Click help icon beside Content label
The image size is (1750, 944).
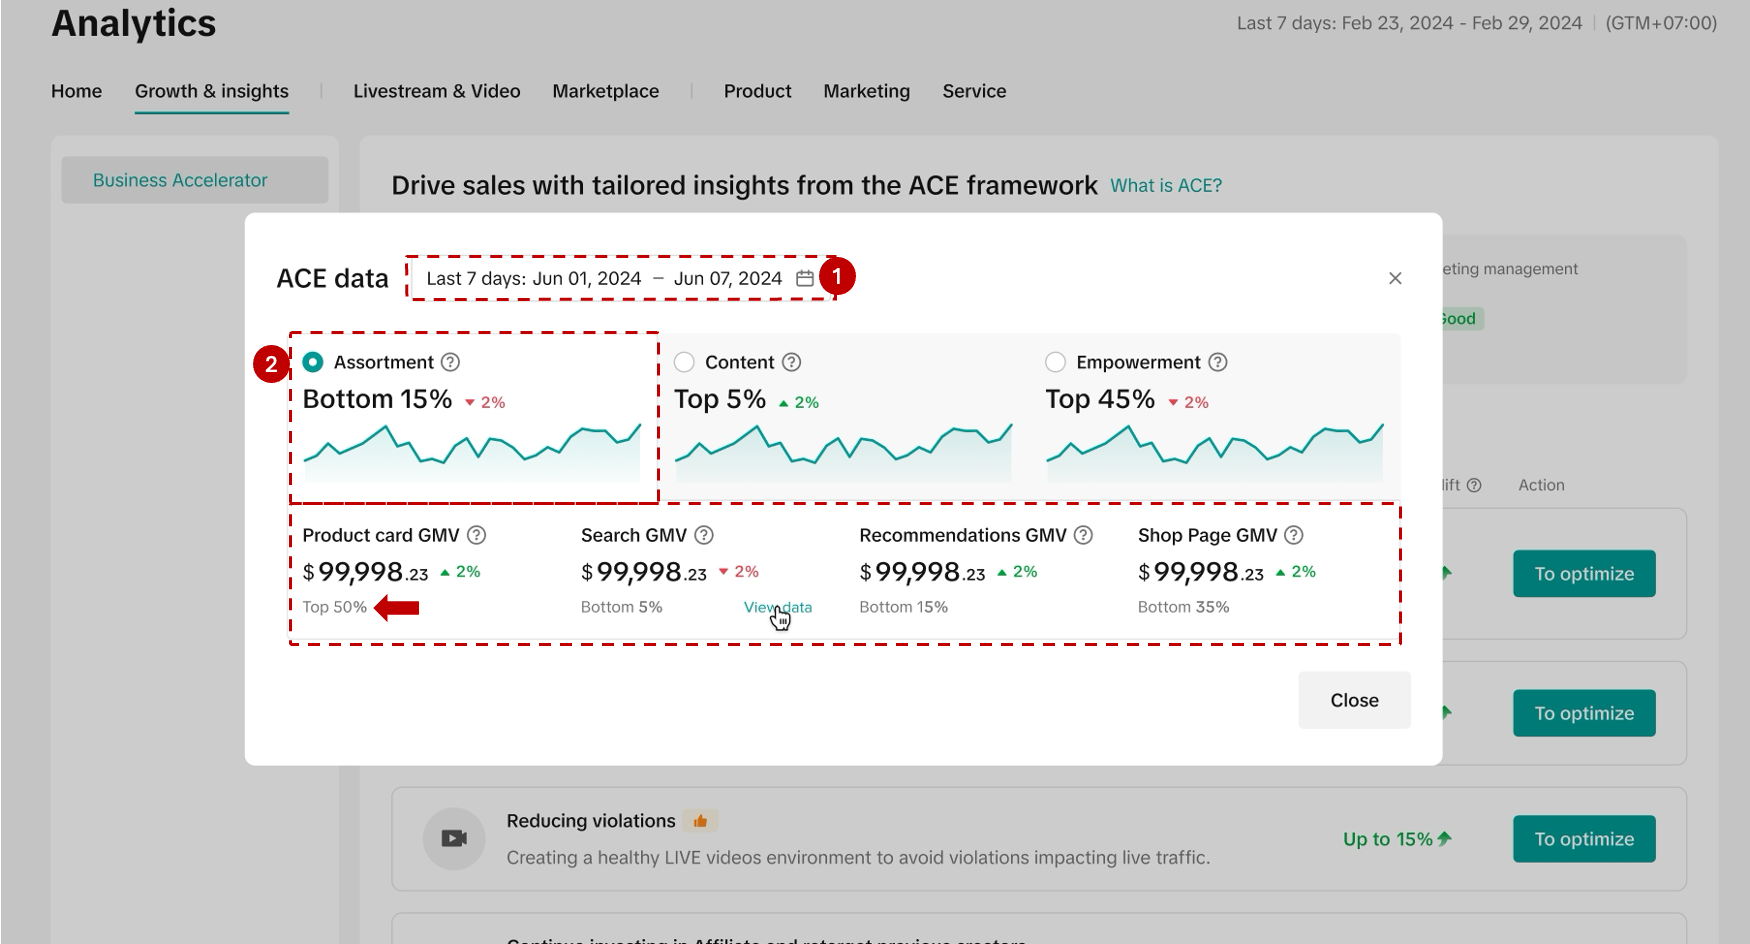coord(792,362)
